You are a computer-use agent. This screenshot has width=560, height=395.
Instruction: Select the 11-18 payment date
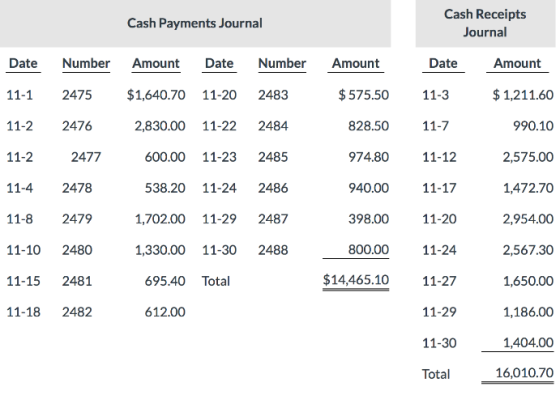click(24, 312)
